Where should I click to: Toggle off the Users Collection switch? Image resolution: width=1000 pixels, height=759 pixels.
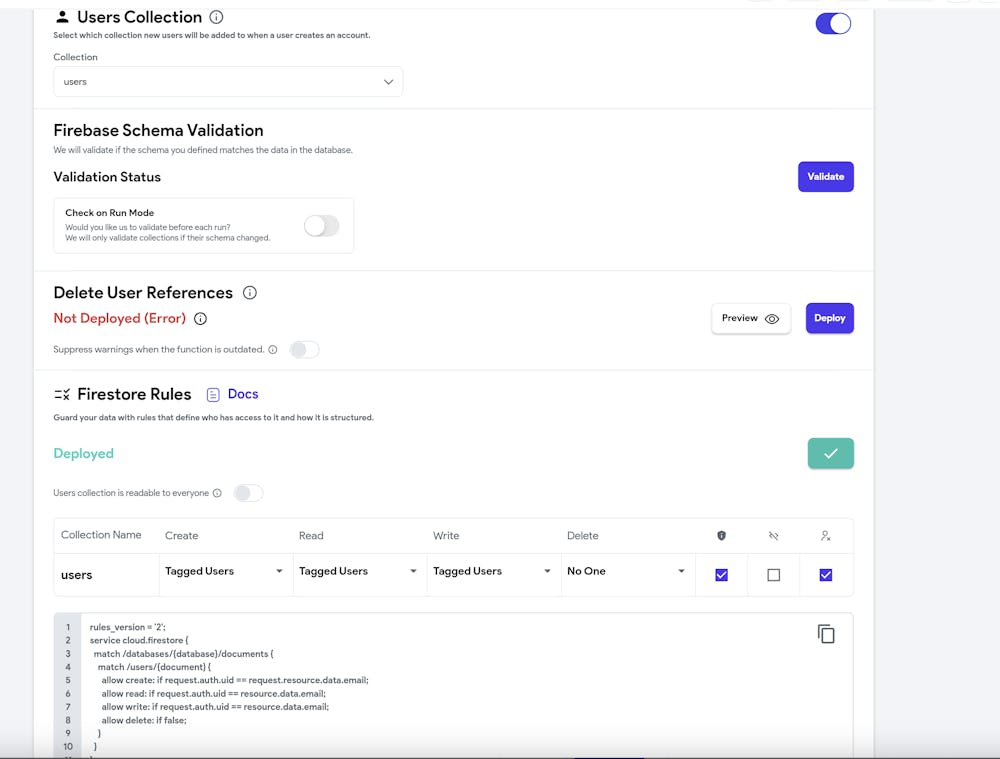point(833,23)
